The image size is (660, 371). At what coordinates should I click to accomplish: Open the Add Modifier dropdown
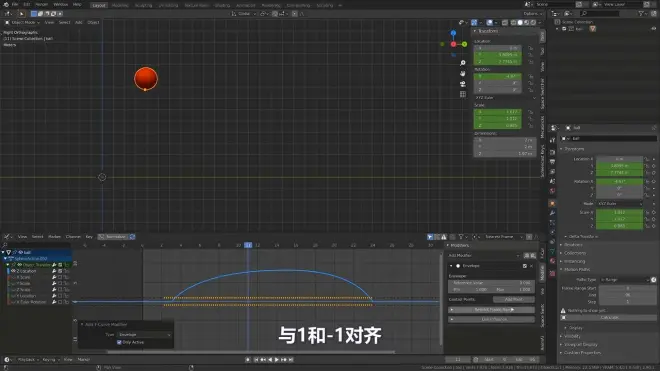point(484,256)
